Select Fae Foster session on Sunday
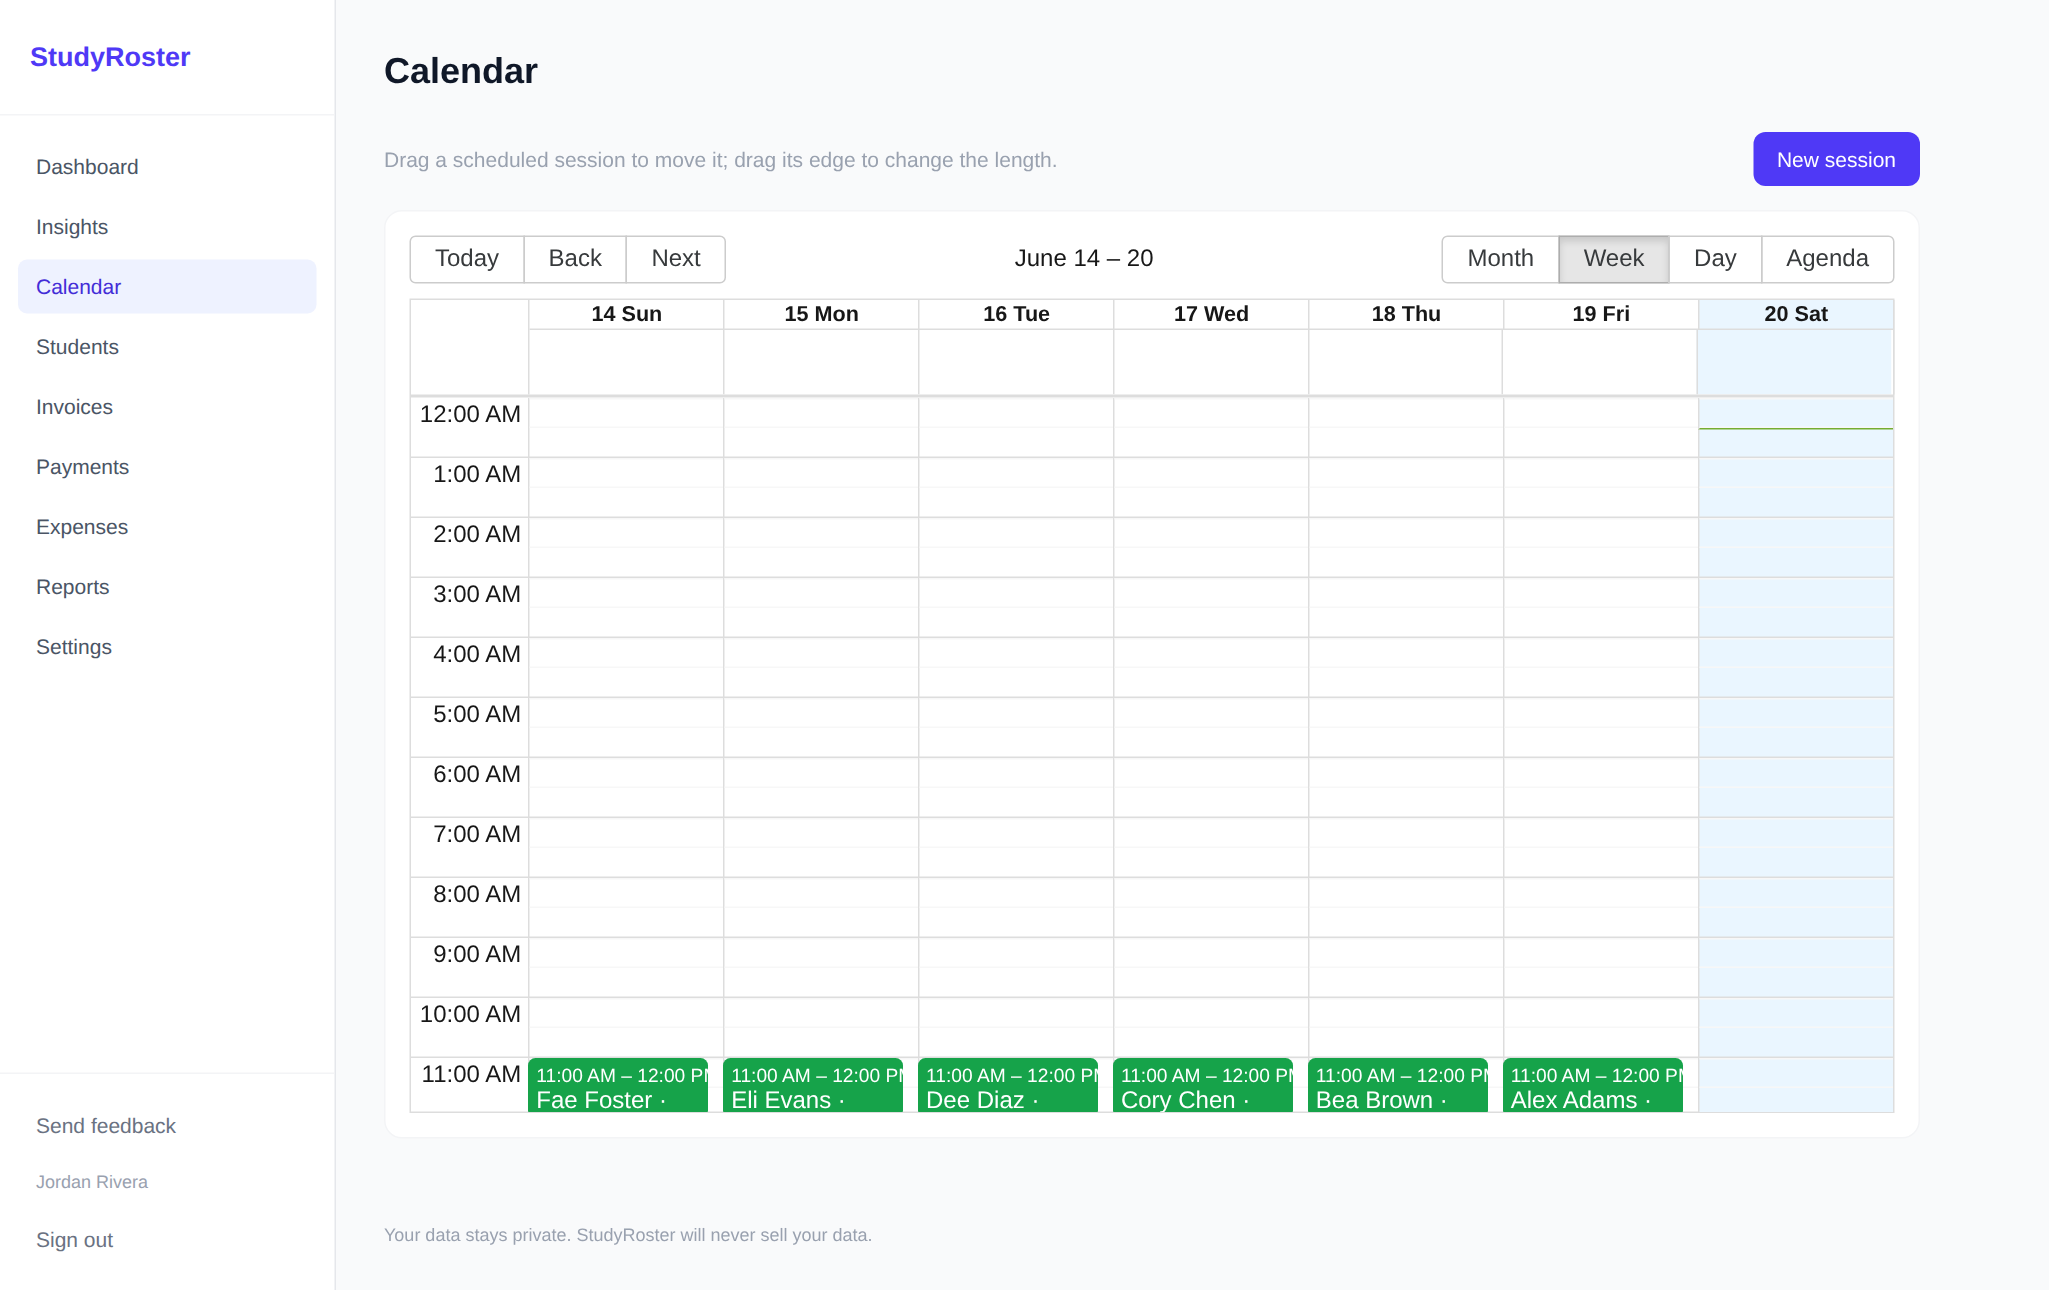The width and height of the screenshot is (2049, 1290). click(618, 1086)
